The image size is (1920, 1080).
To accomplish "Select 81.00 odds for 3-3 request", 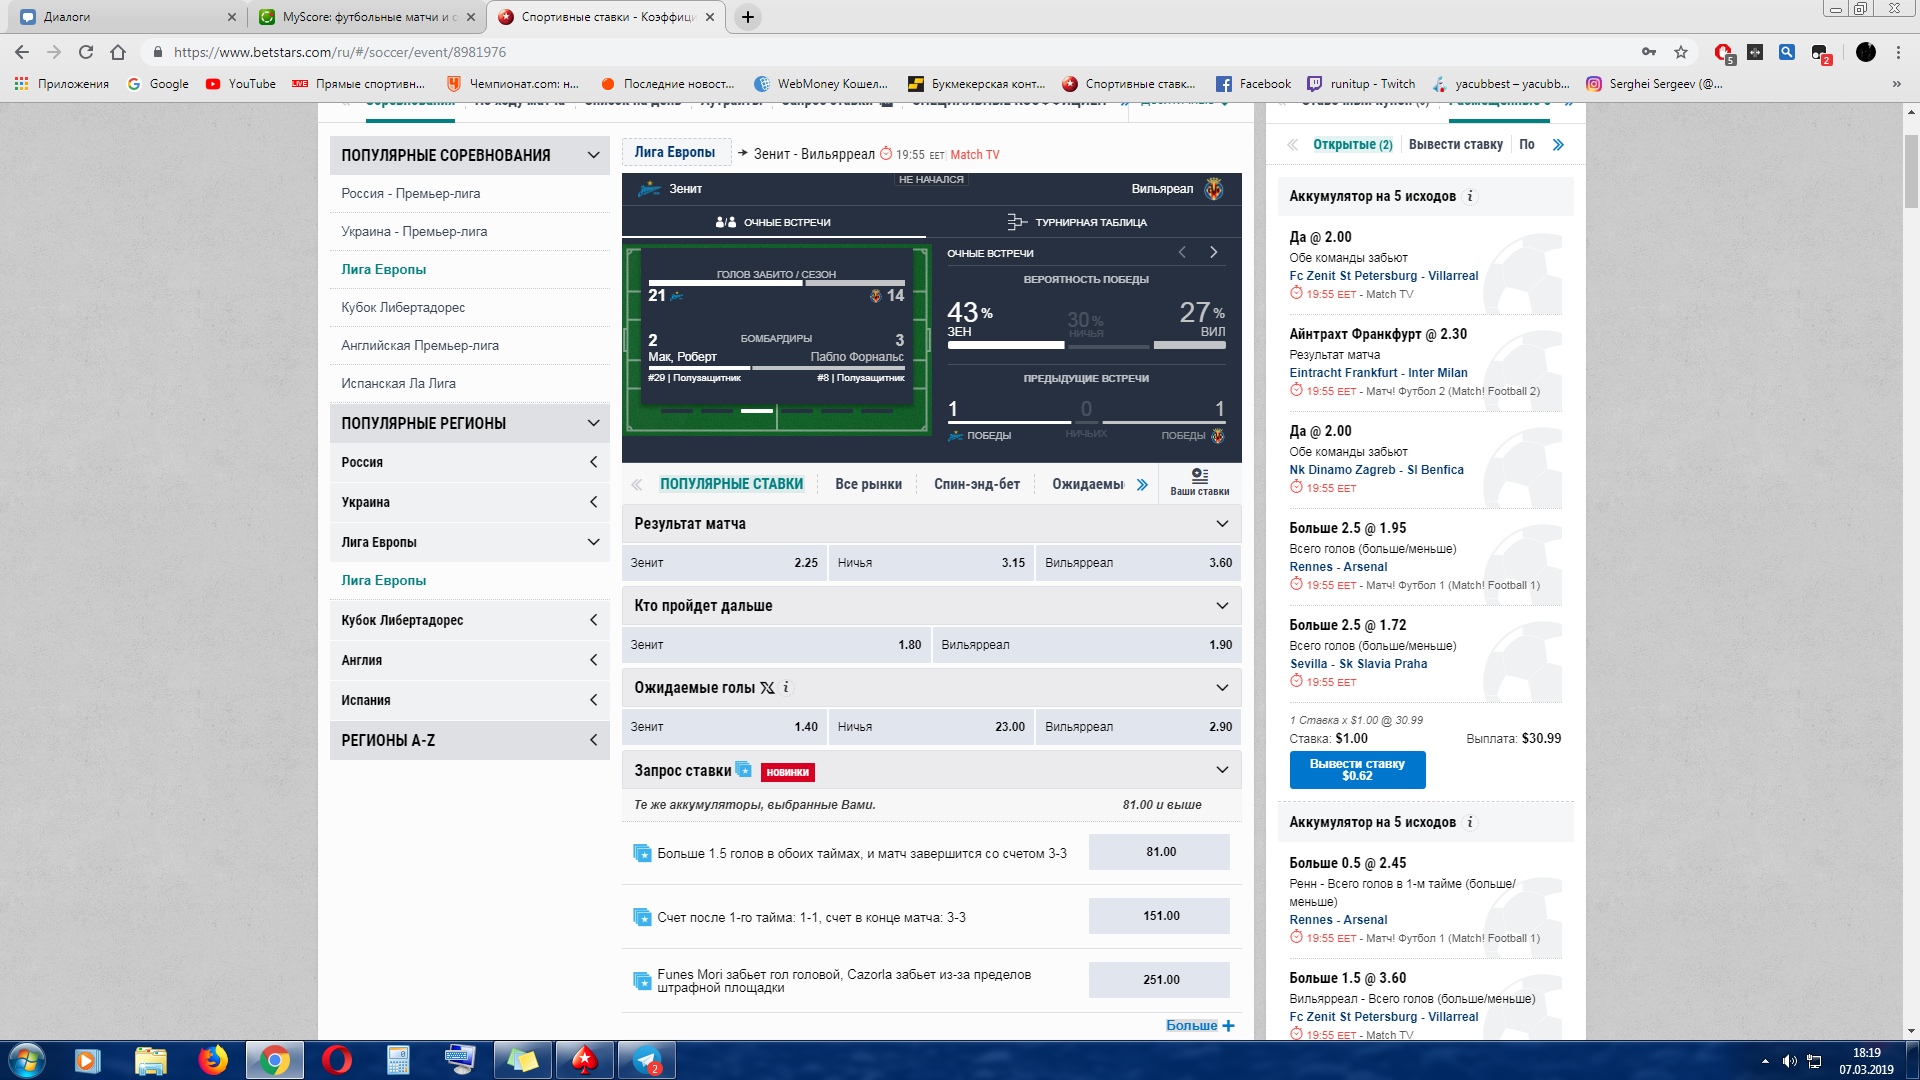I will click(x=1160, y=852).
